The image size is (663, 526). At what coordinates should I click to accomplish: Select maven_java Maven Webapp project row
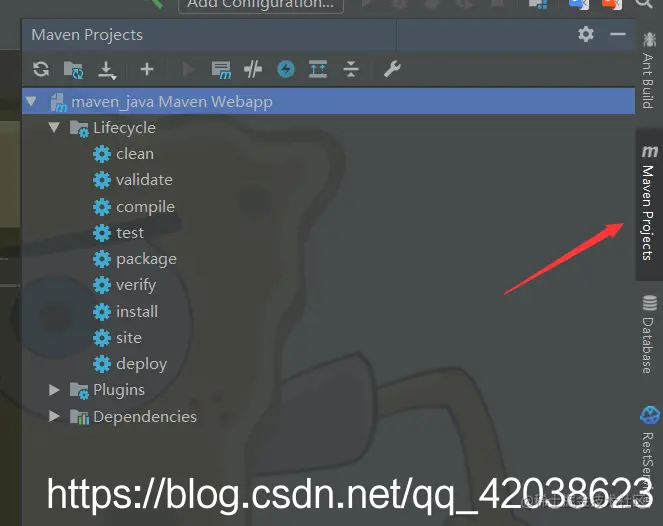pos(328,101)
